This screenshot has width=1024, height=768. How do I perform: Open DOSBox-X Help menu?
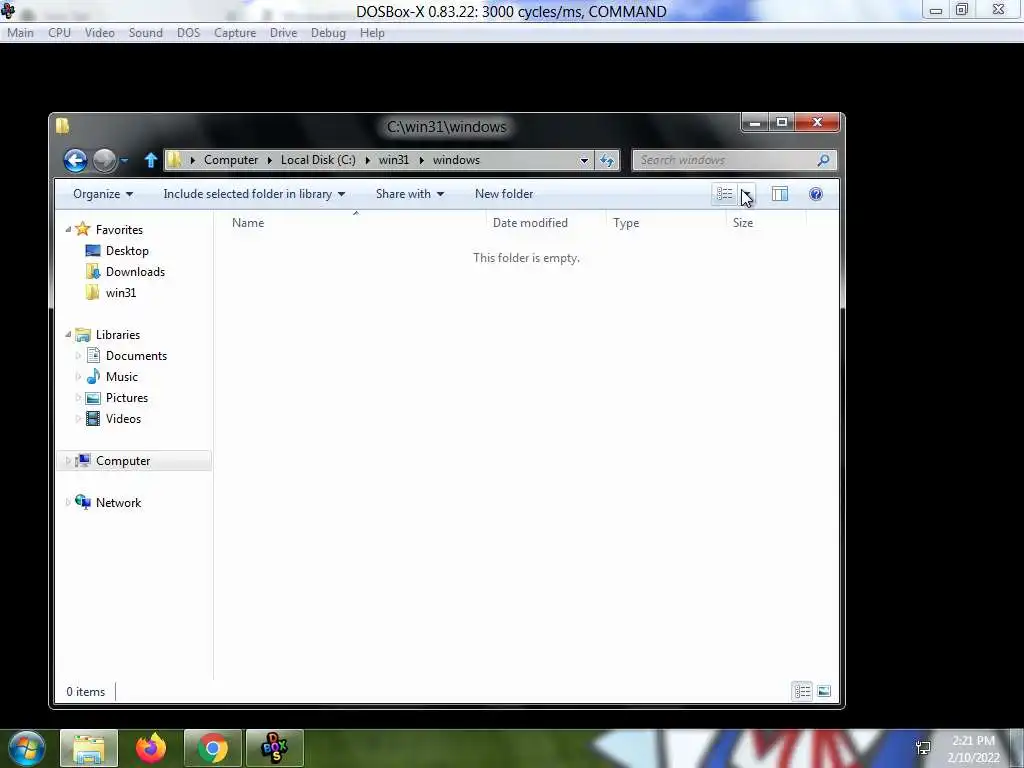372,33
